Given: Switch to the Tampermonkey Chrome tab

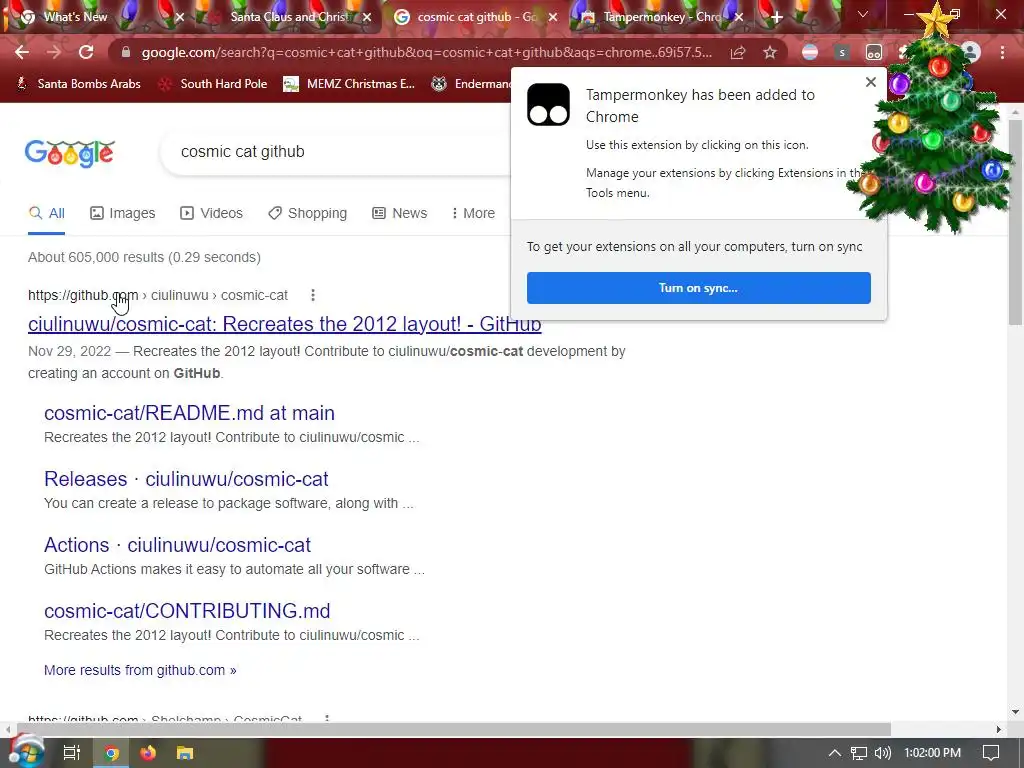Looking at the screenshot, I should (x=661, y=17).
